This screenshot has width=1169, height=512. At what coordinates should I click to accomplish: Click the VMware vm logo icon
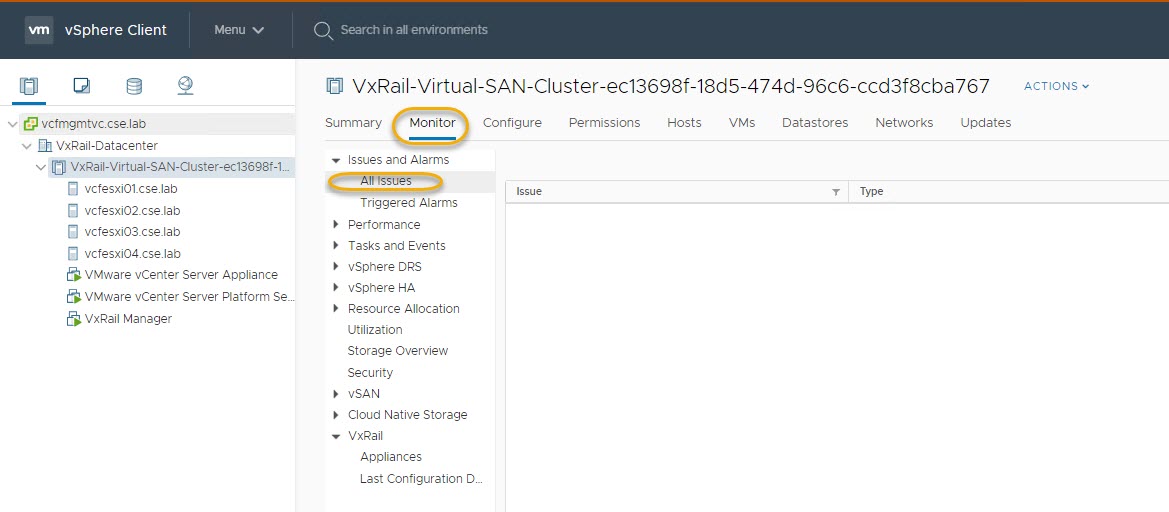pyautogui.click(x=39, y=30)
